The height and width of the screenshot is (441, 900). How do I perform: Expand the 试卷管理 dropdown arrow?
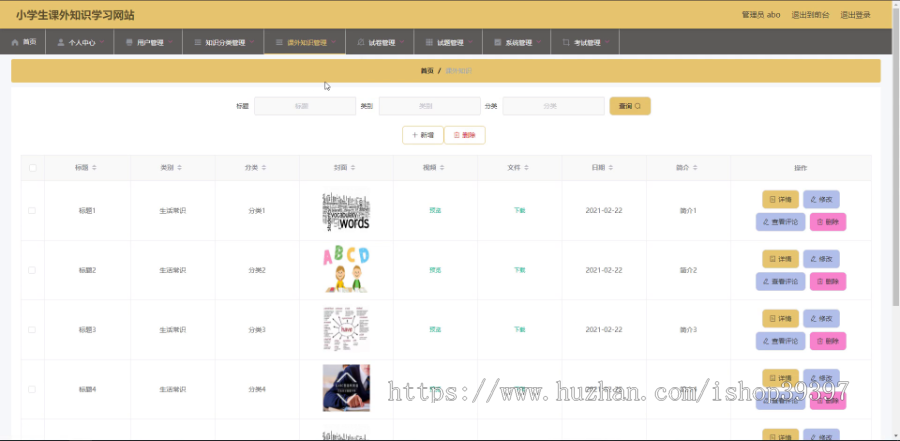(402, 42)
